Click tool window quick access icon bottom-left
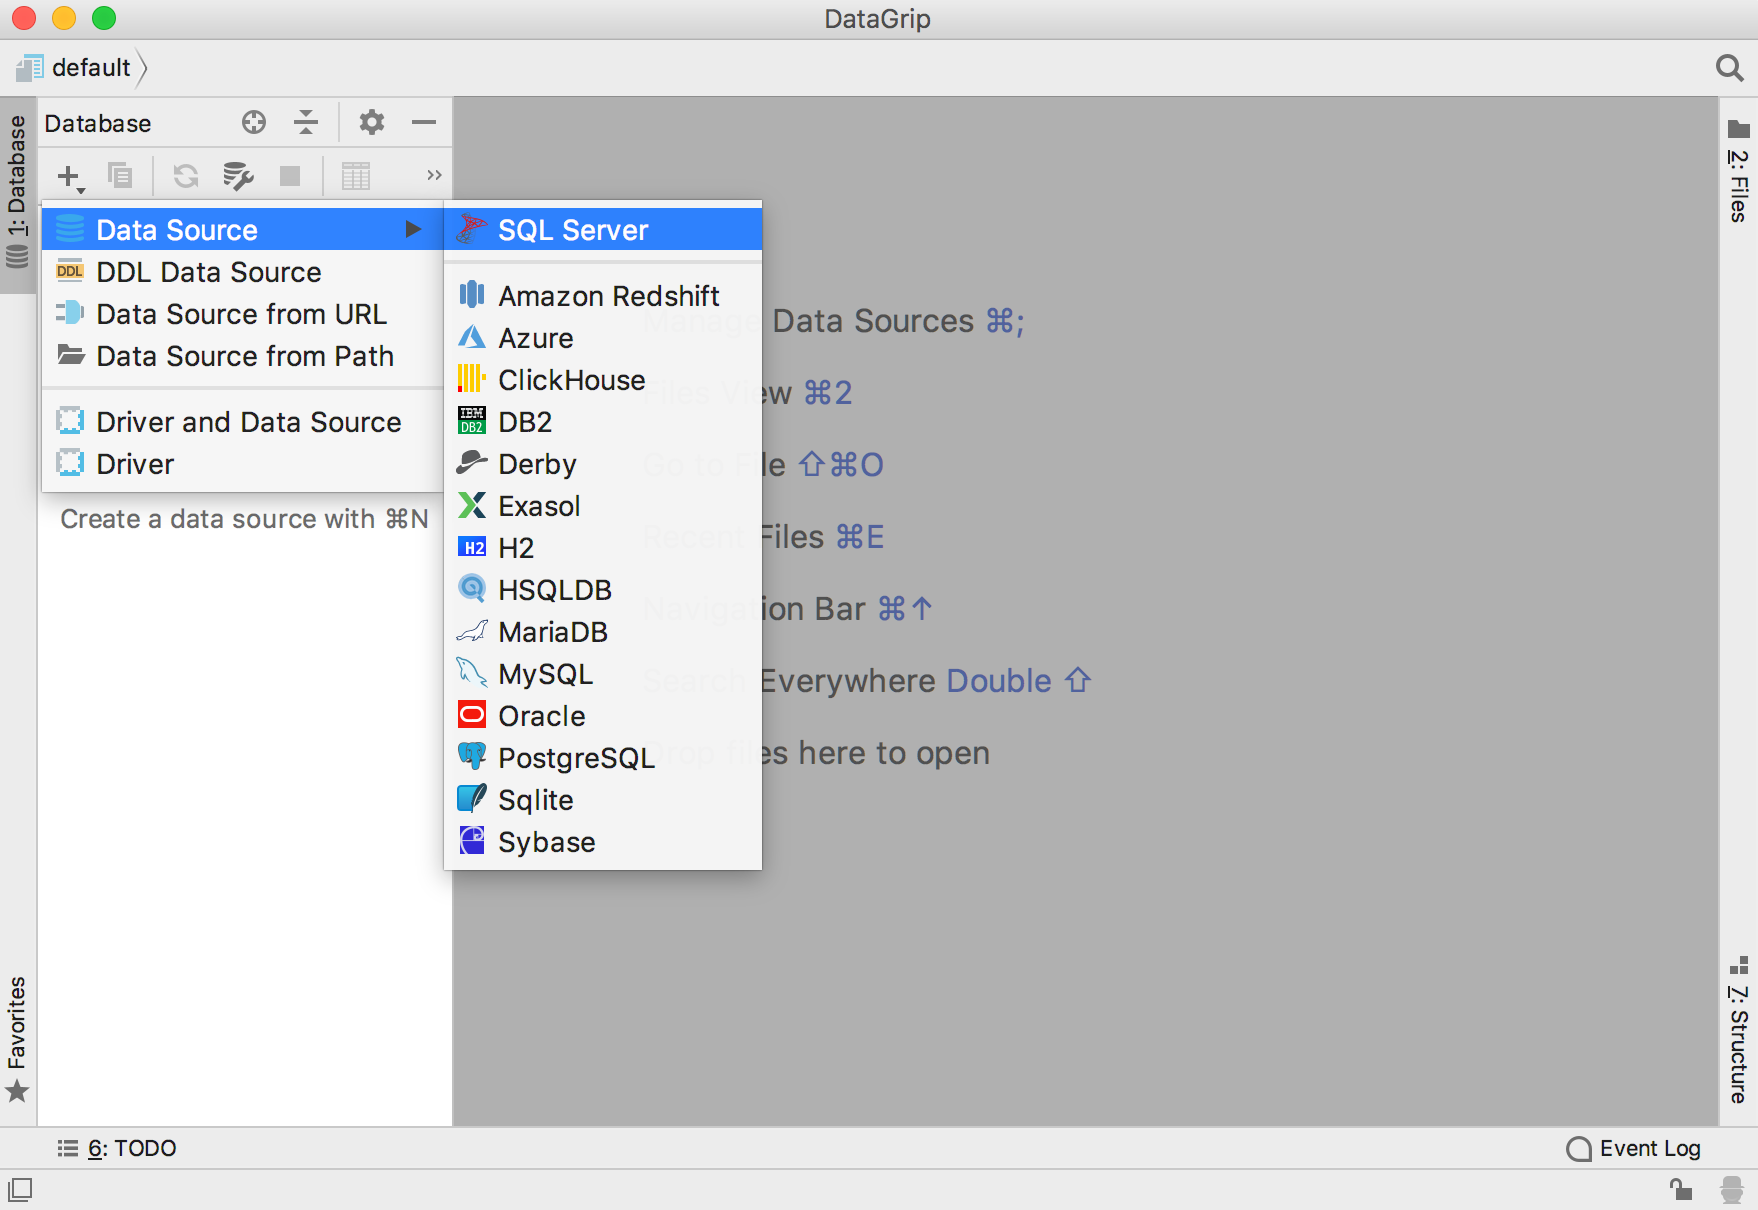1758x1210 pixels. (20, 1190)
